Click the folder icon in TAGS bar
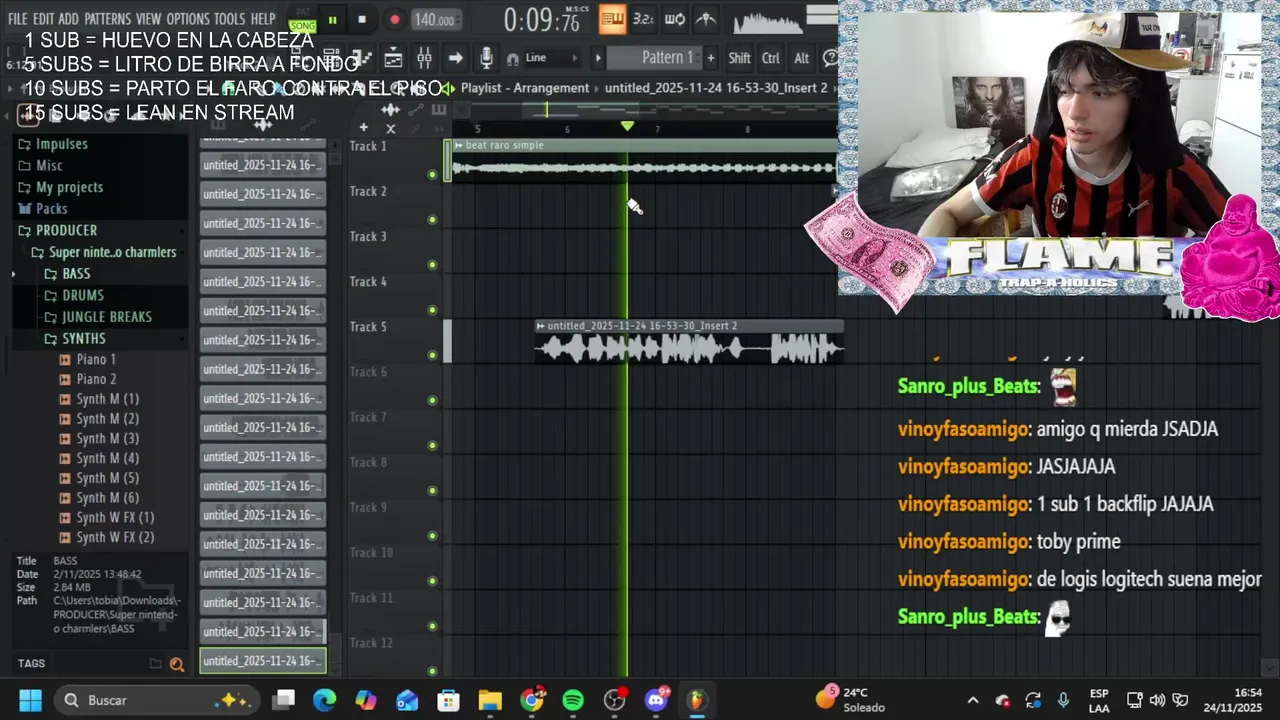The height and width of the screenshot is (720, 1280). 155,663
